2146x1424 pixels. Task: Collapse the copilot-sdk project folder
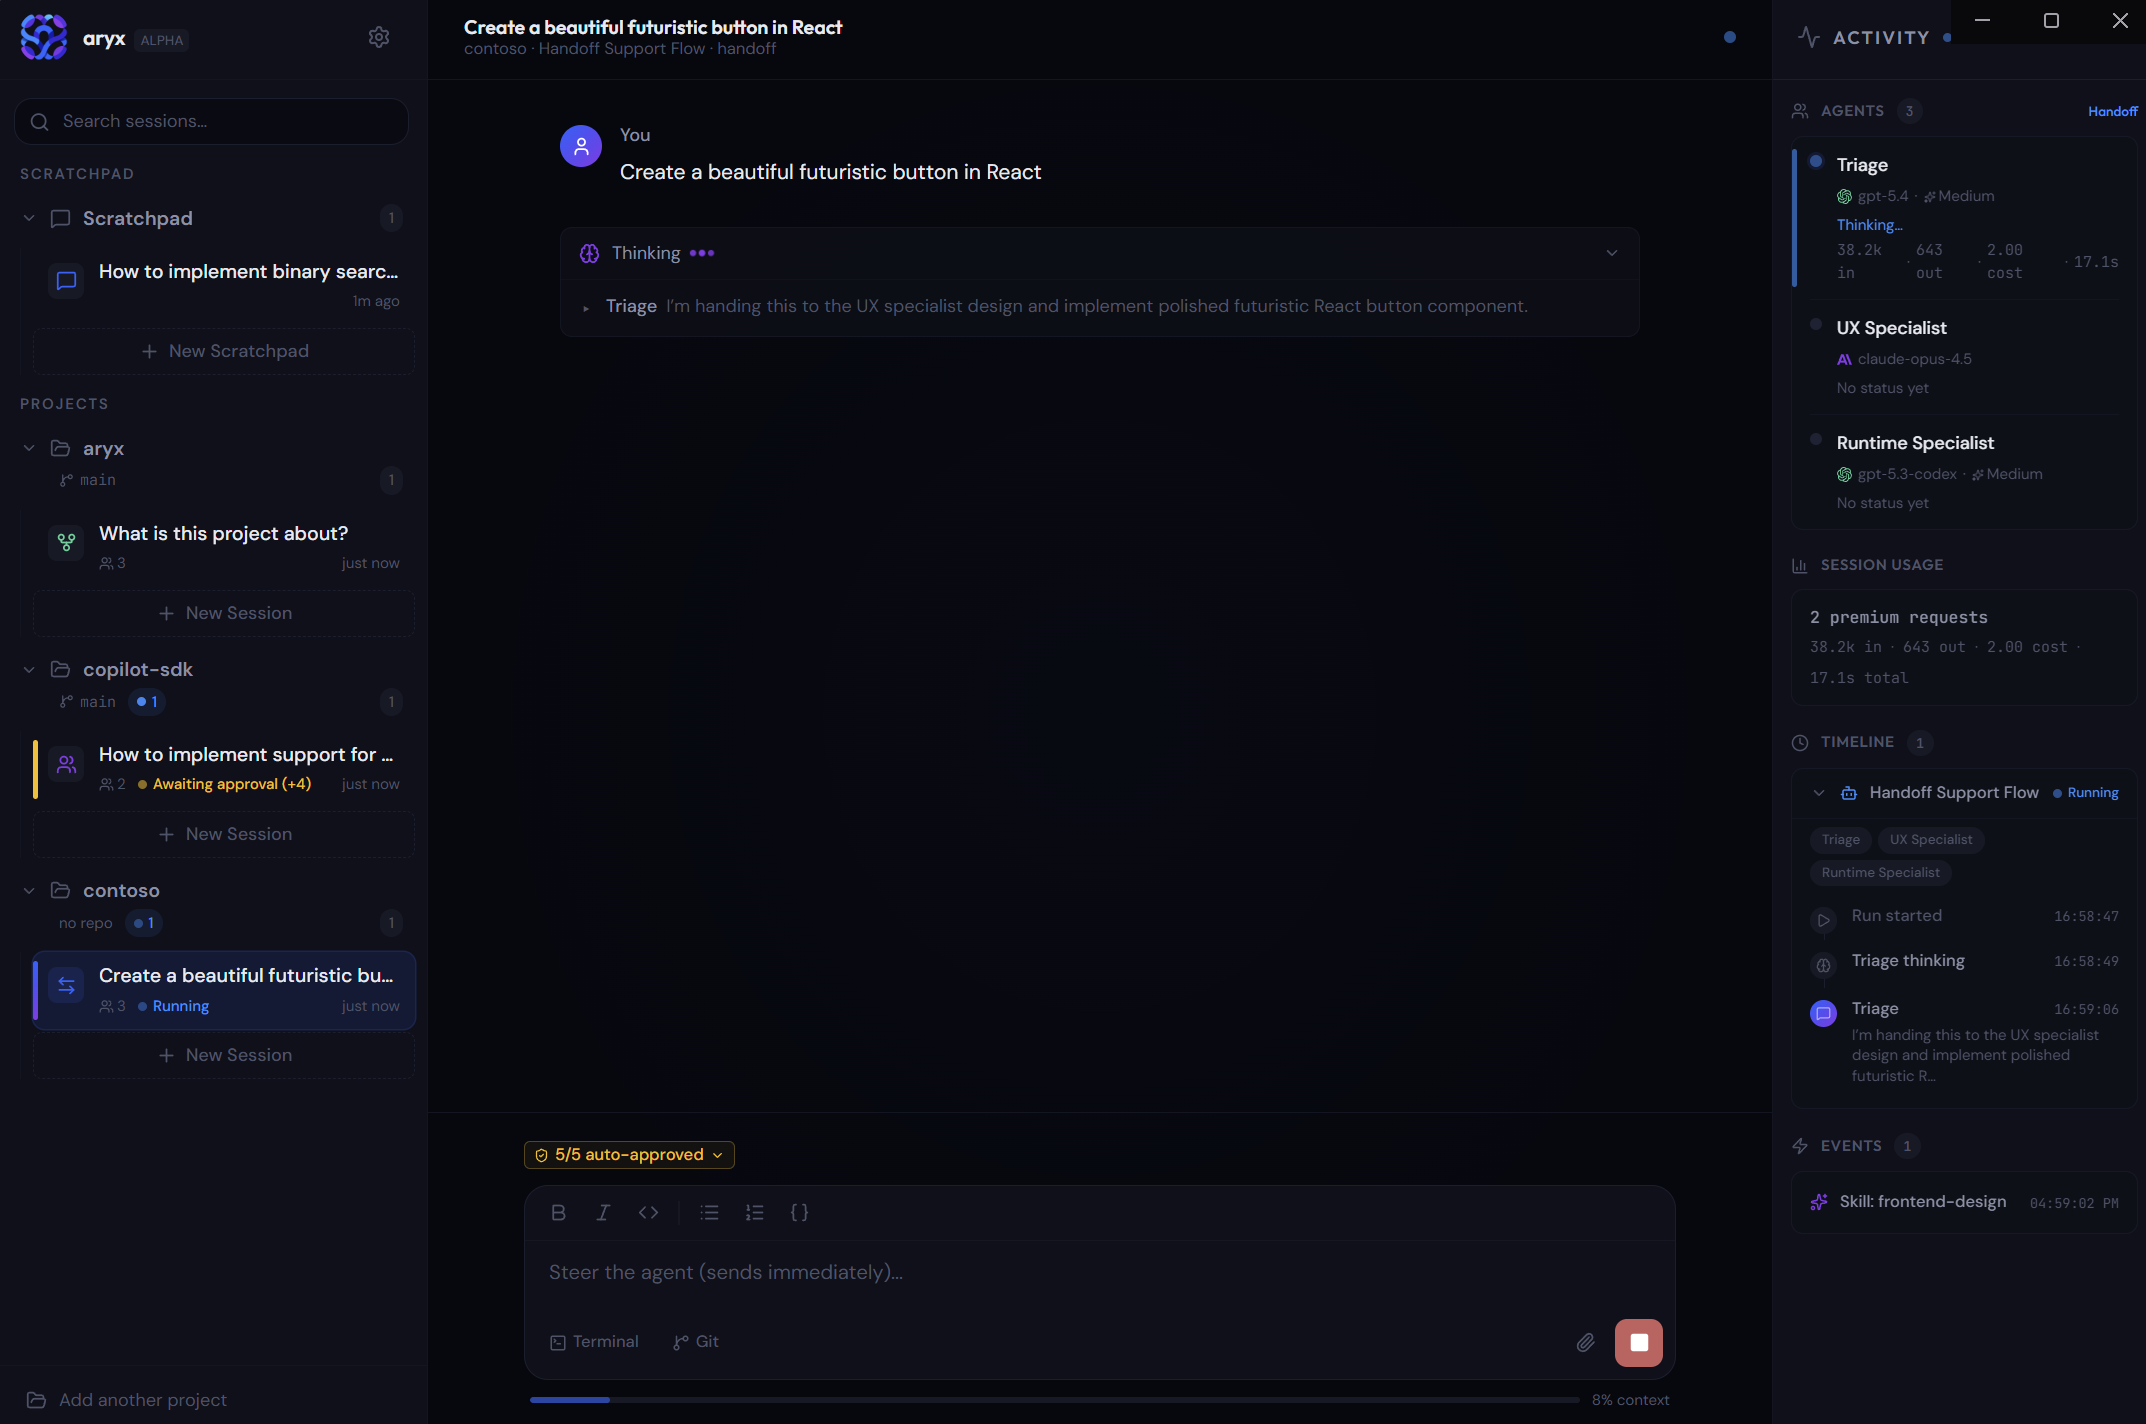click(x=29, y=669)
